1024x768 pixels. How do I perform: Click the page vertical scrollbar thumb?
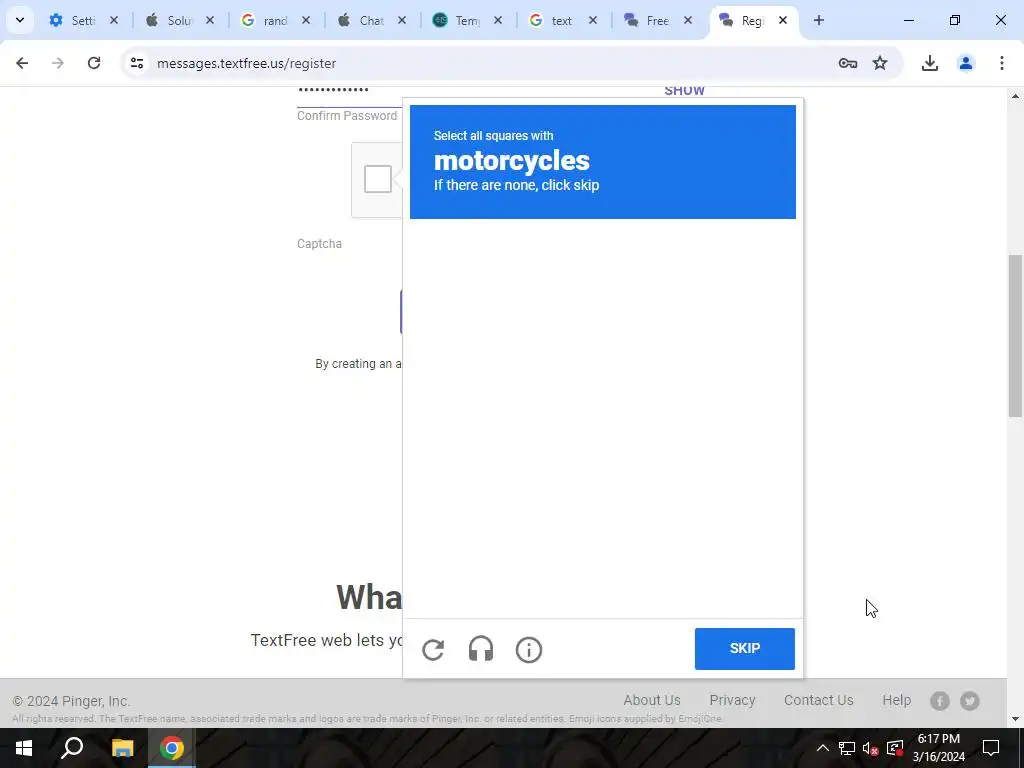coord(1015,336)
